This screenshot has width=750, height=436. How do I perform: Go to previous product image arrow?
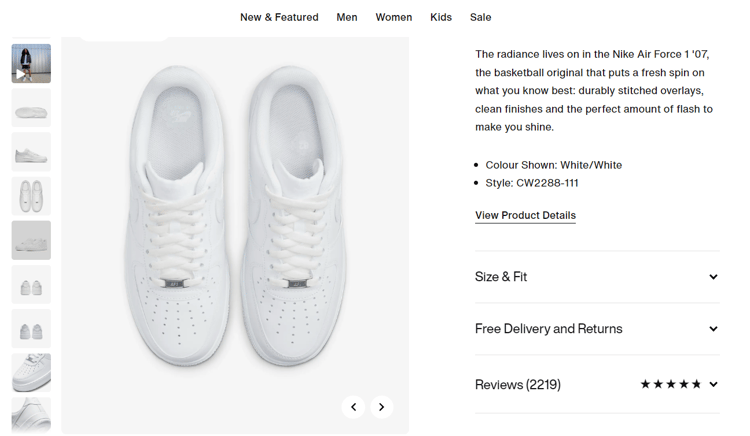point(353,407)
